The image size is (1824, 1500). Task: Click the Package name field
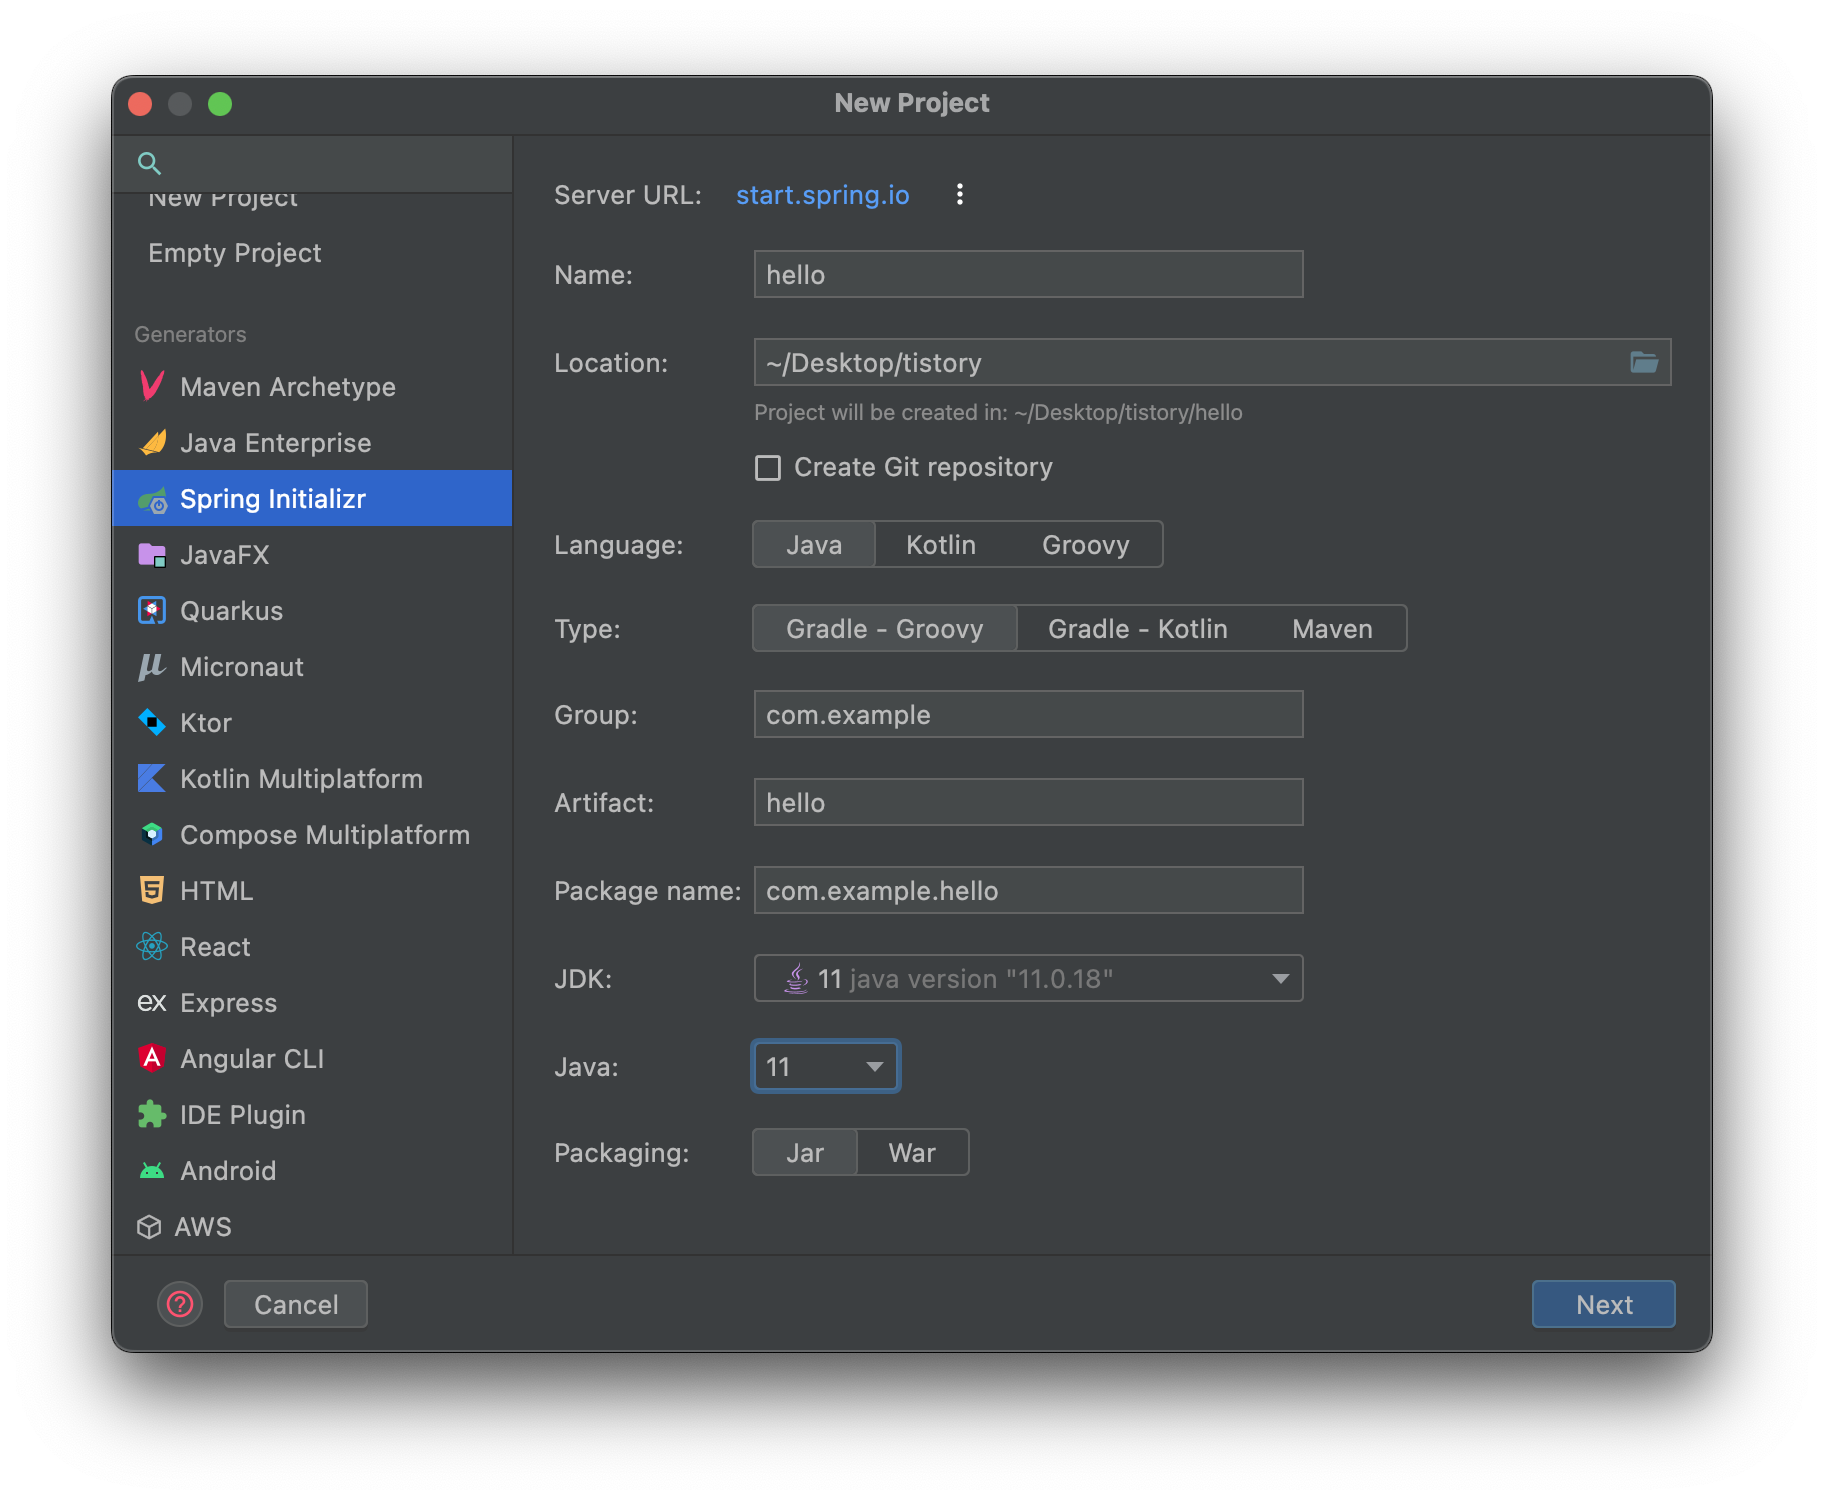[x=1028, y=890]
